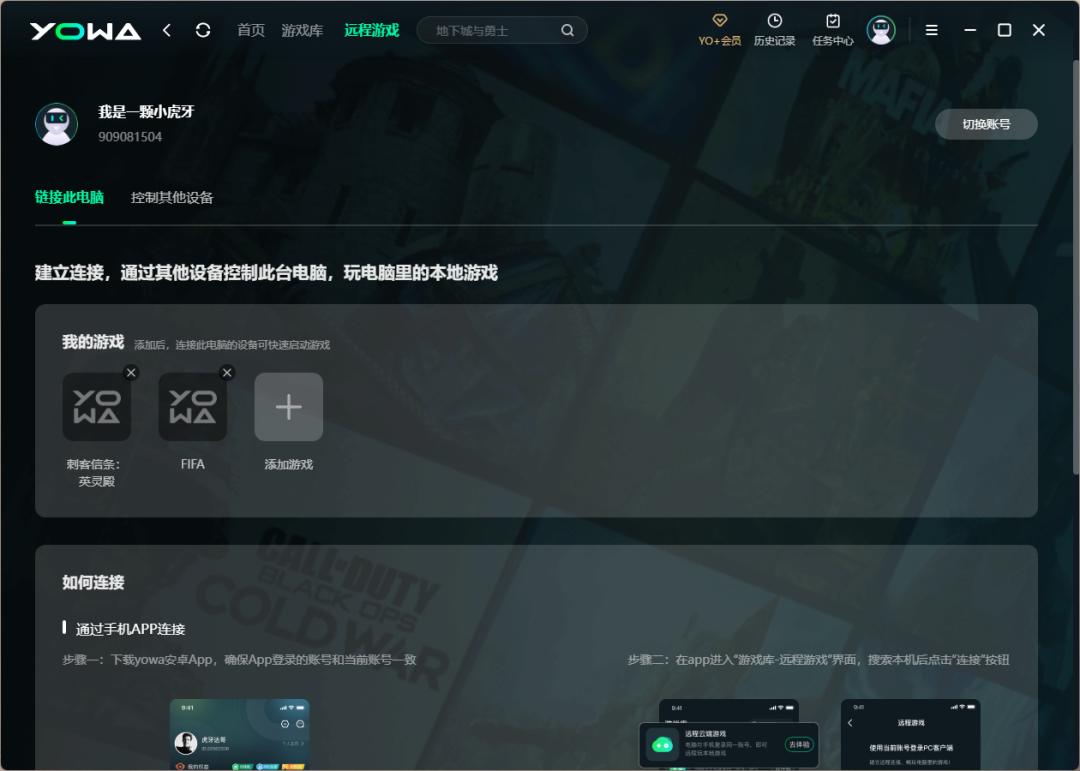Click the top-right user avatar
This screenshot has width=1080, height=771.
(881, 30)
